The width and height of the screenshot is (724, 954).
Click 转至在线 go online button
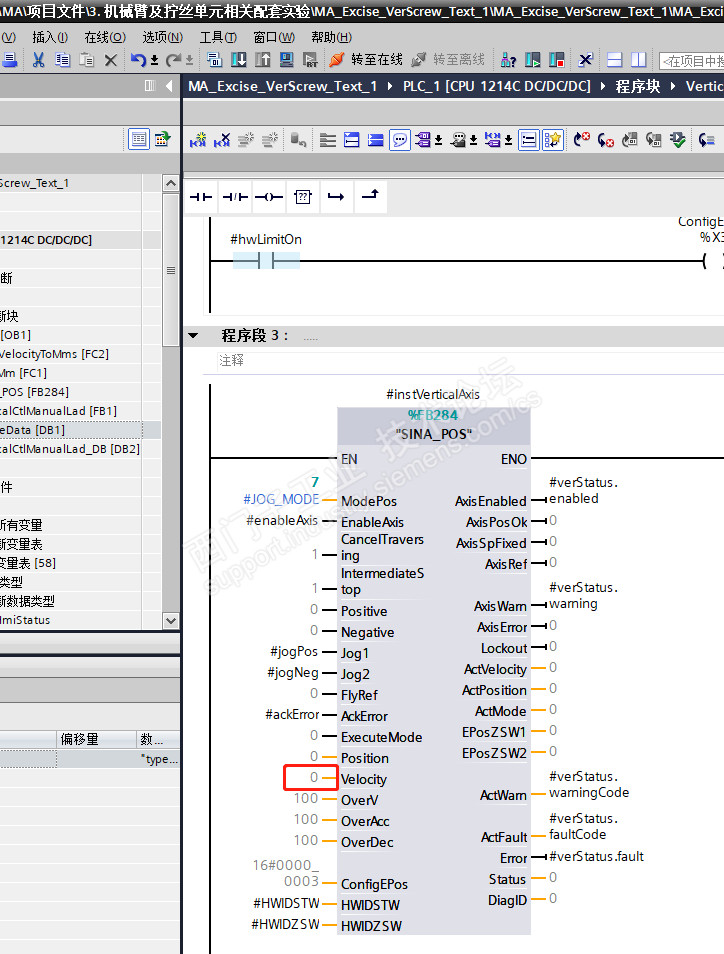click(366, 60)
